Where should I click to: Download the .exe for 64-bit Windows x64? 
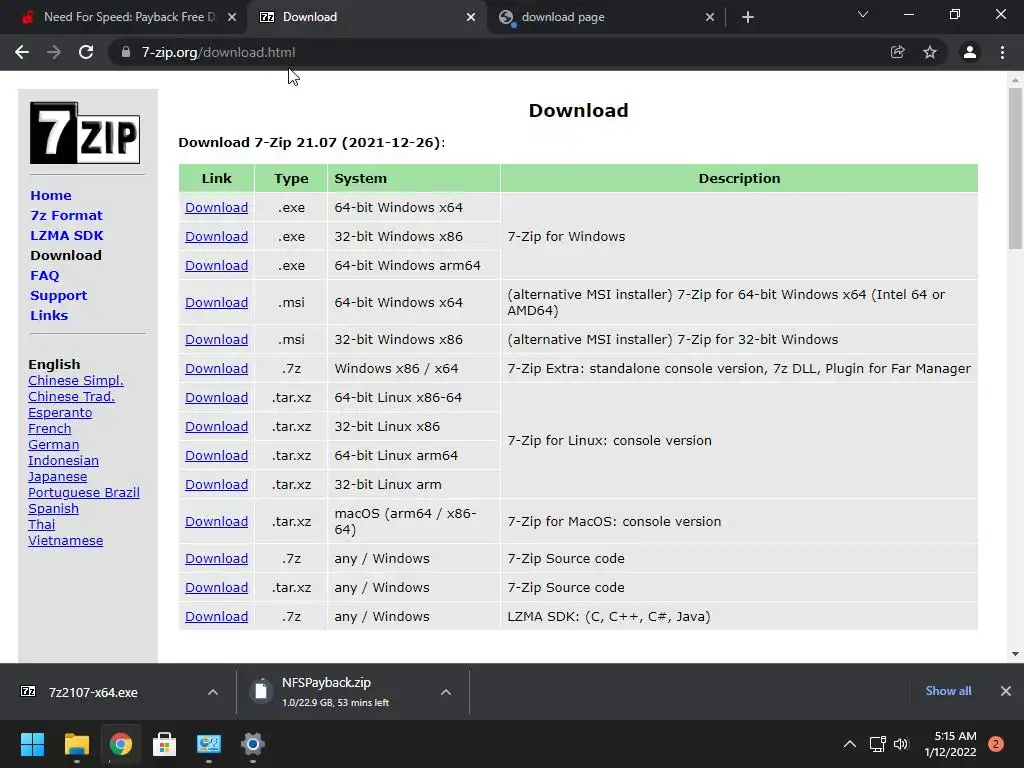click(216, 208)
